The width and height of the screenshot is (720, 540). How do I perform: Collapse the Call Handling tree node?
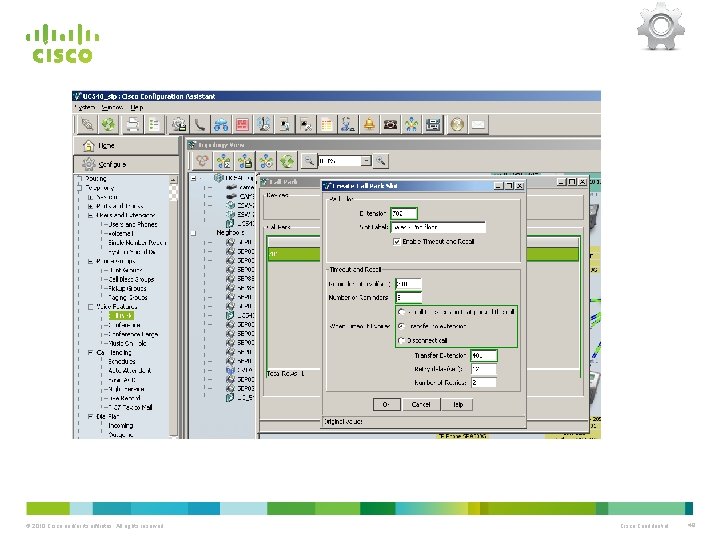(x=90, y=353)
